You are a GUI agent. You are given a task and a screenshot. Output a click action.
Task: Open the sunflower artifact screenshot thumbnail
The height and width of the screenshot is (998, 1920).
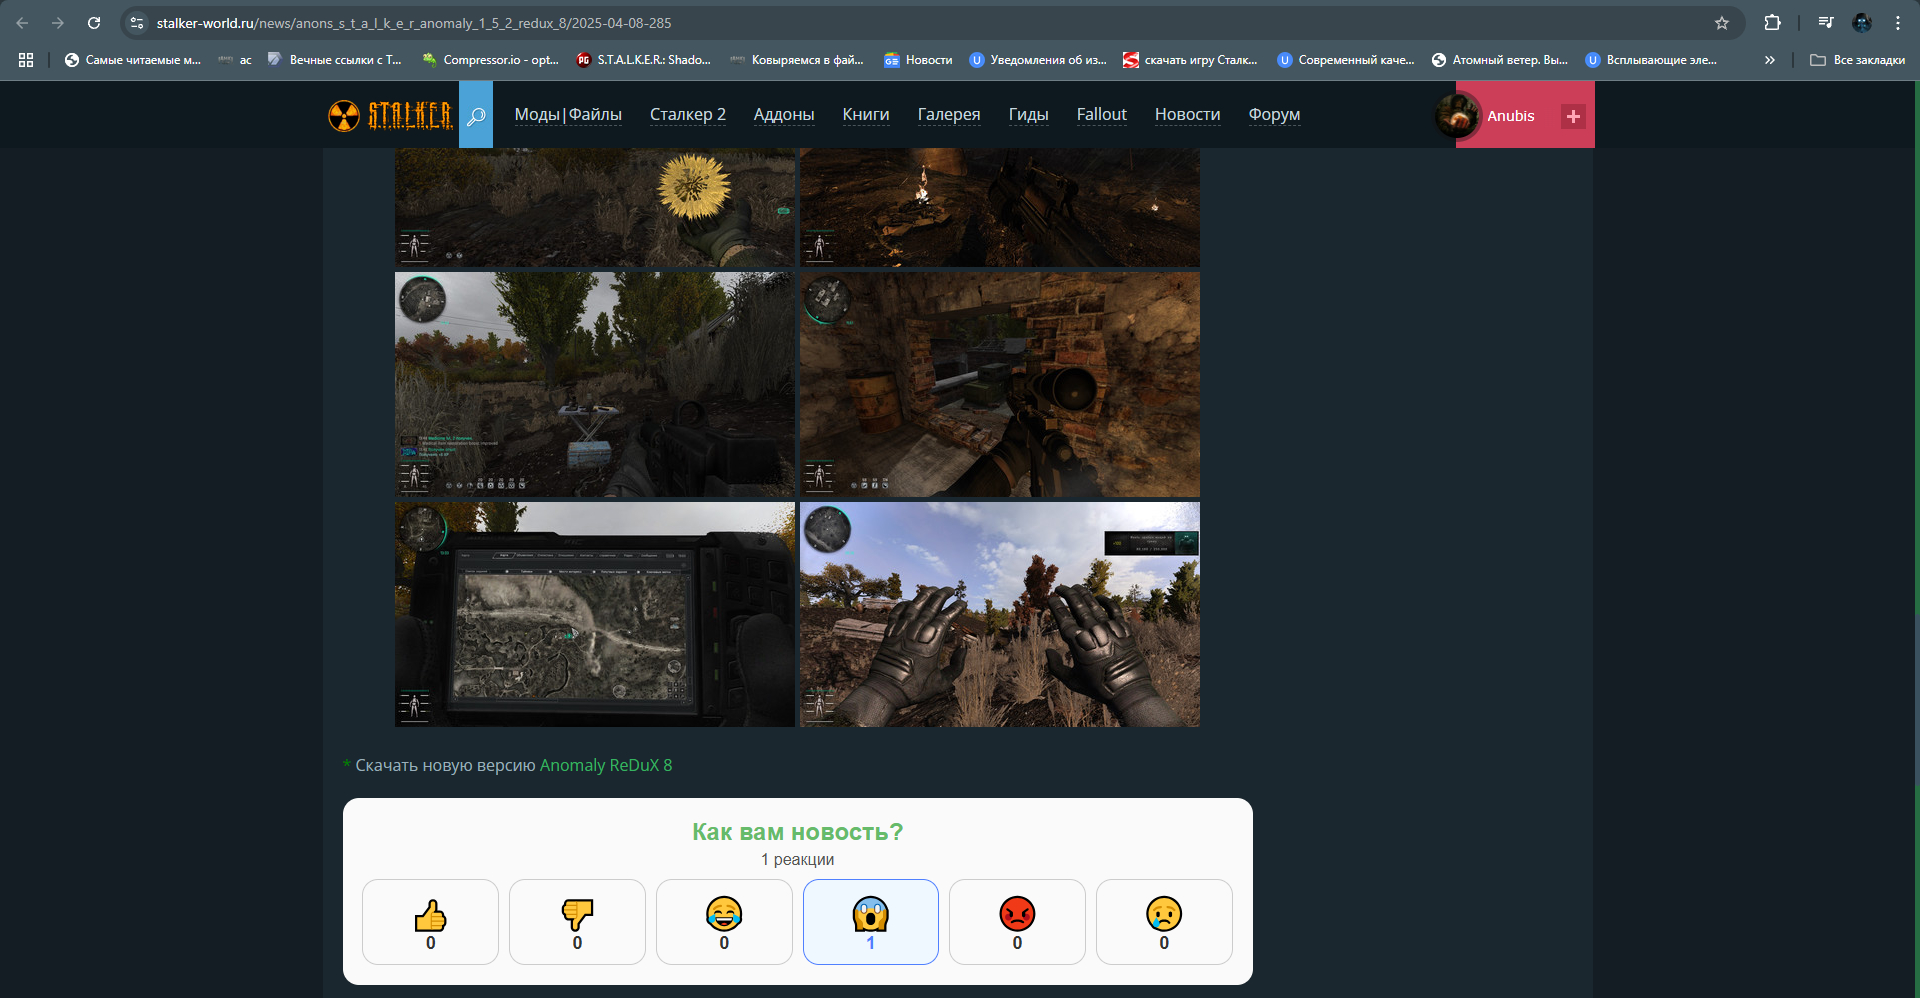tap(595, 207)
